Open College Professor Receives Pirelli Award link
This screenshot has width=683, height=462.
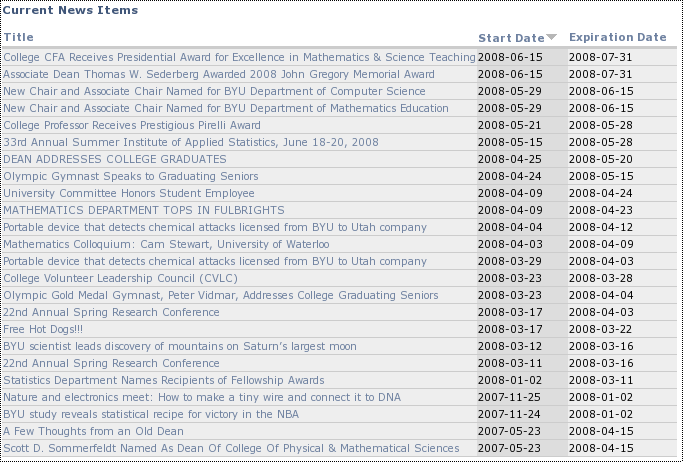132,125
